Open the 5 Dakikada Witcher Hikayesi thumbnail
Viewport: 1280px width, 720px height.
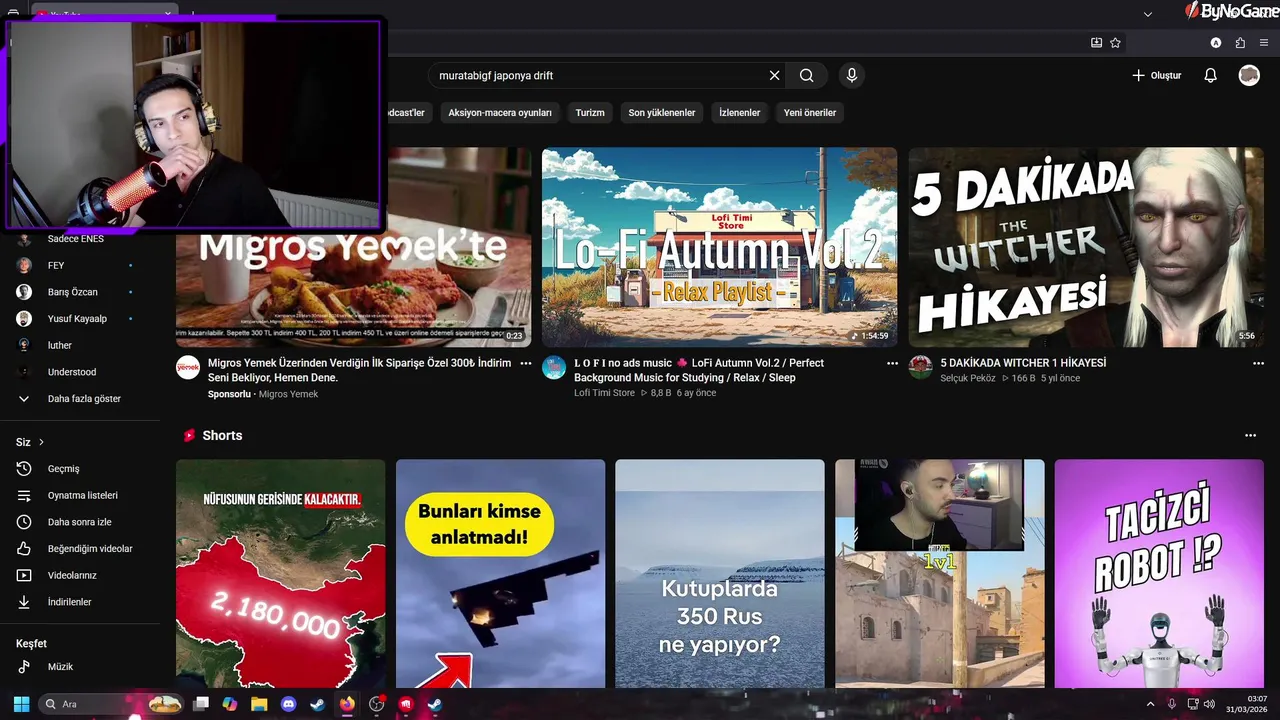[x=1086, y=247]
